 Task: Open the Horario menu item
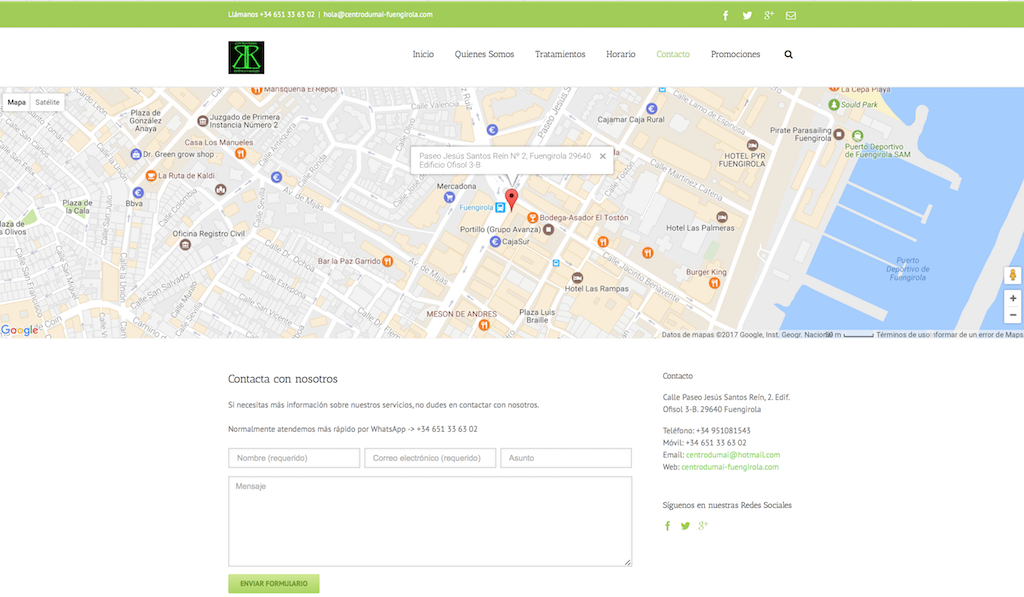point(620,54)
